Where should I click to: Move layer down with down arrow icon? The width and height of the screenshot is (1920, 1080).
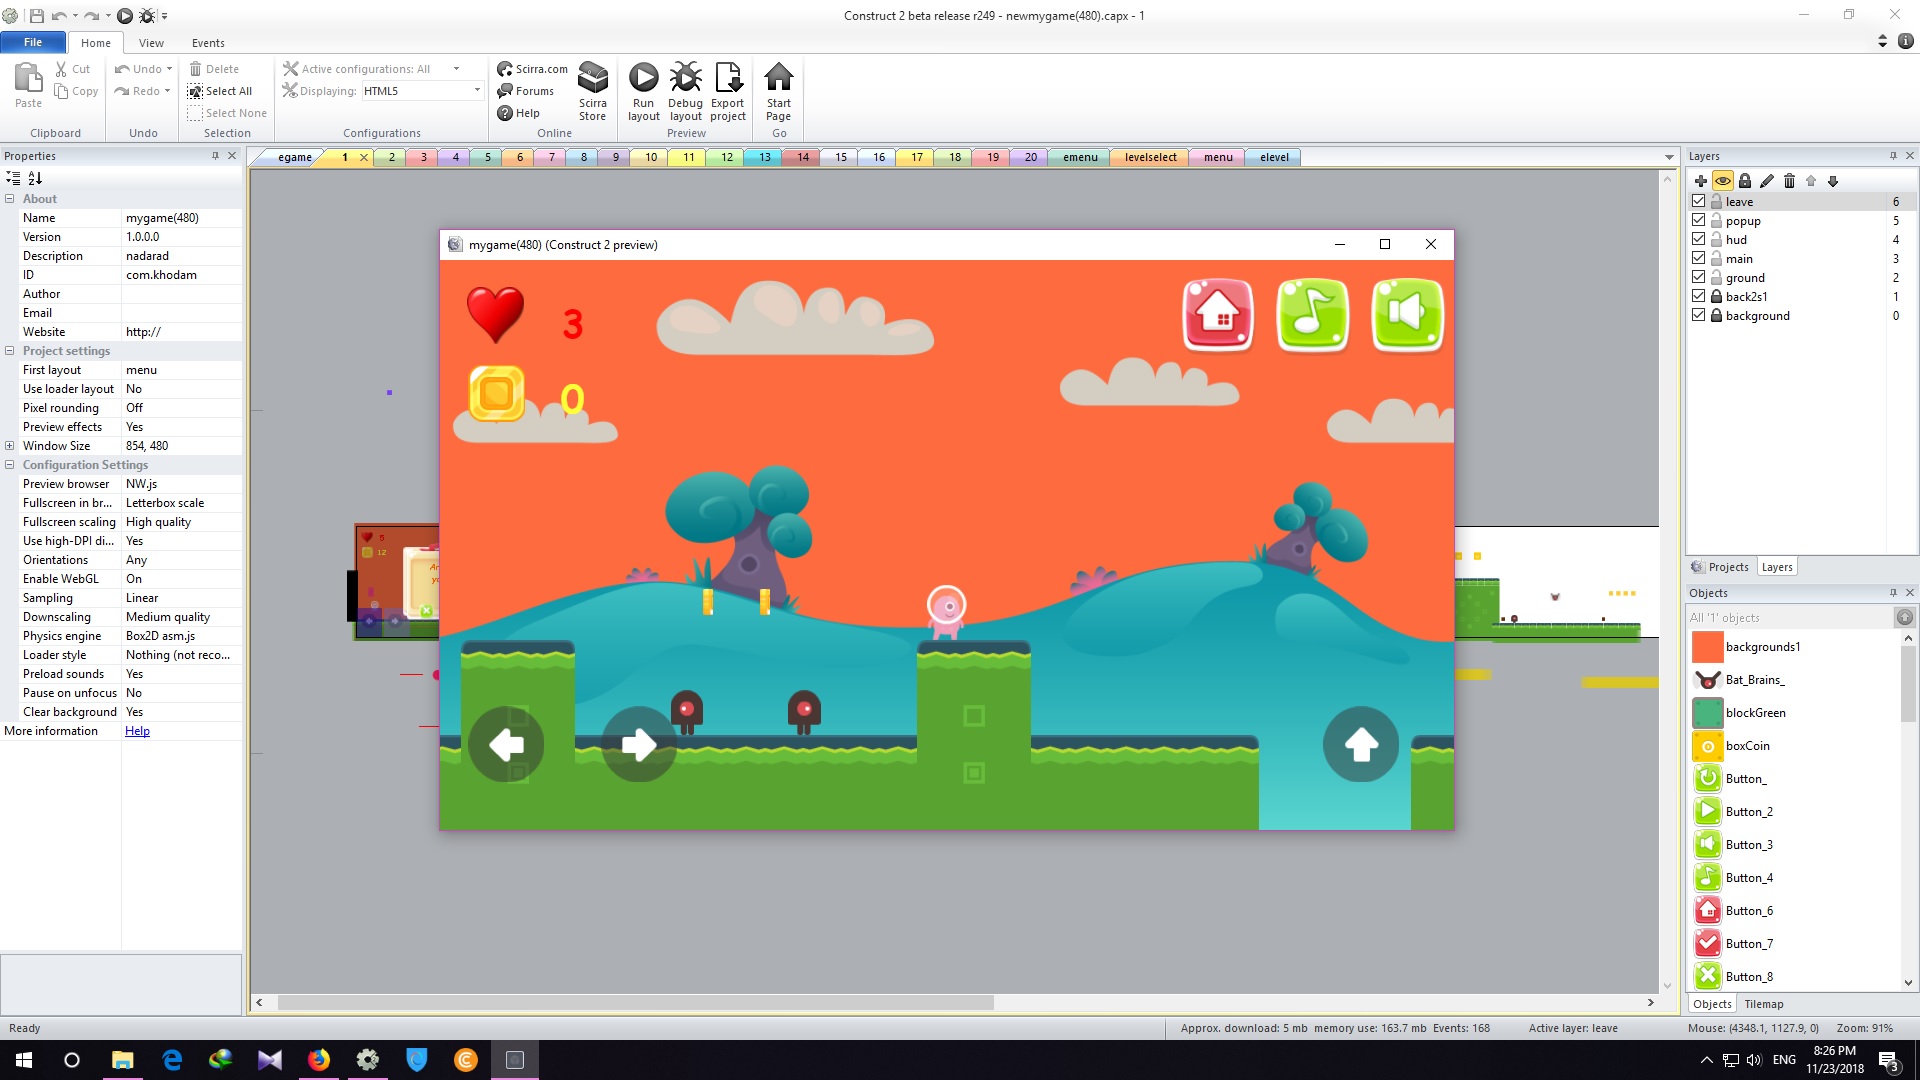(1833, 181)
